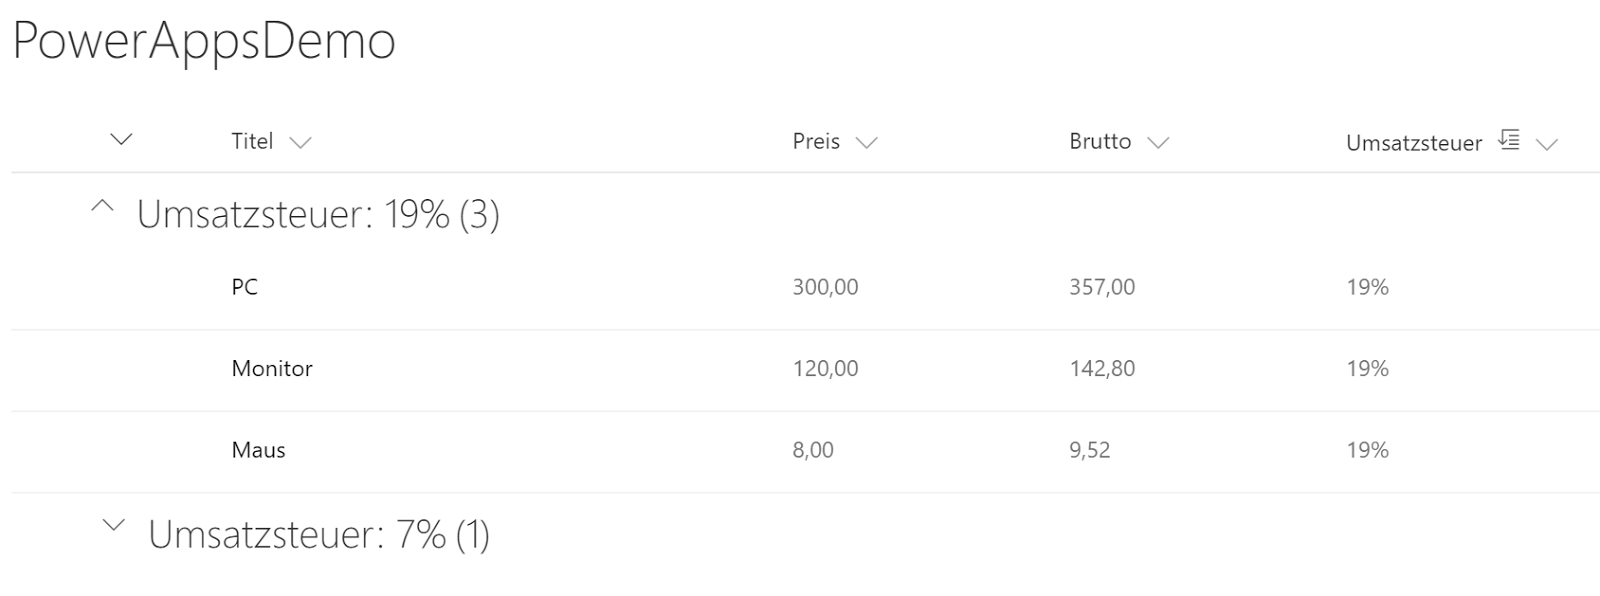Viewport: 1600px width, 596px height.
Task: Click the 142,80 Brutto cell for Monitor
Action: pos(1102,369)
